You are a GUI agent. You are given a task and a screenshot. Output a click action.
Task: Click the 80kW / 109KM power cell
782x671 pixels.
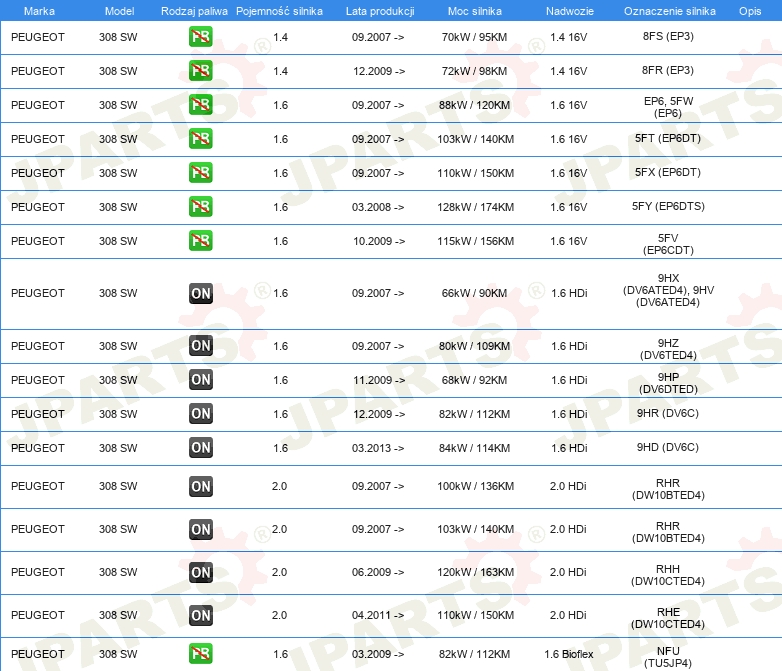pos(474,346)
